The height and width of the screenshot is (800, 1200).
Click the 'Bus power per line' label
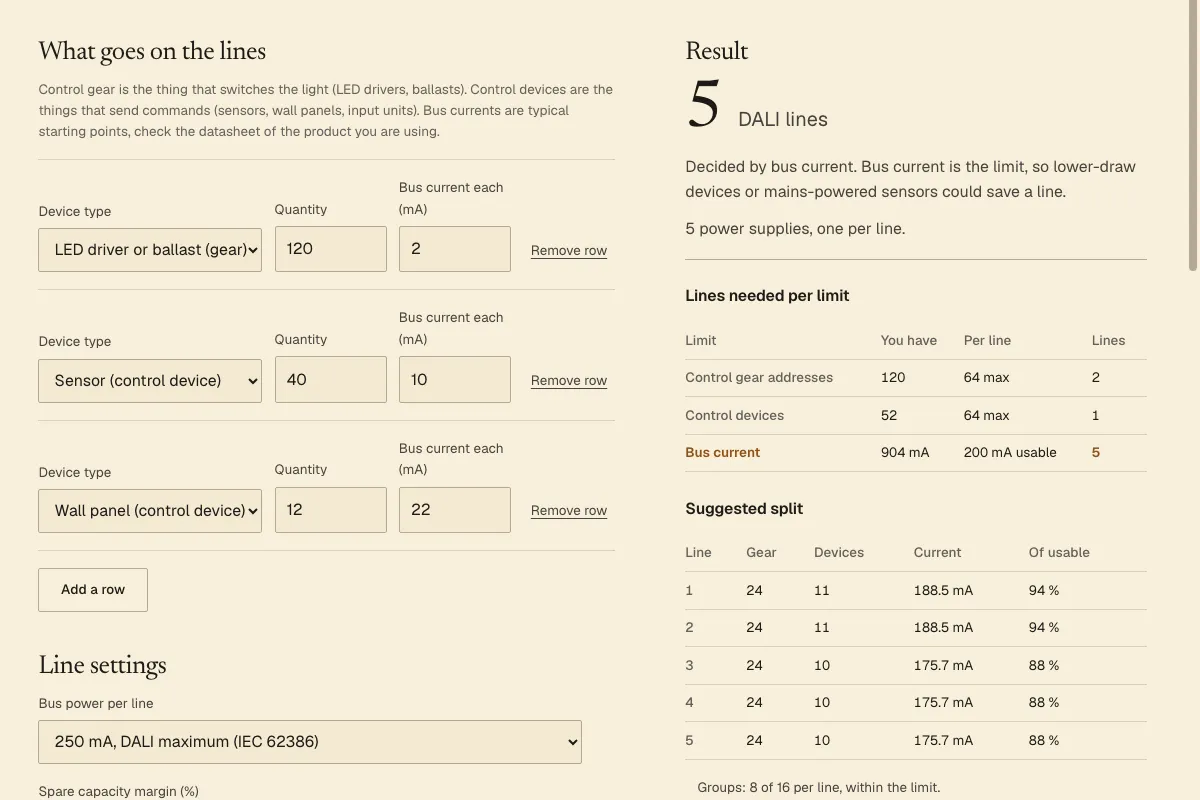(x=96, y=704)
